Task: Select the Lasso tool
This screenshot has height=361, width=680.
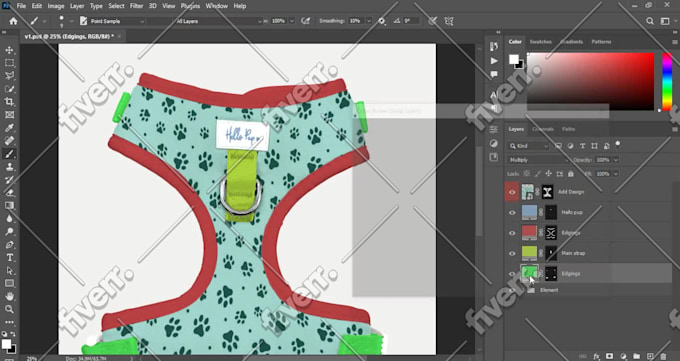Action: pos(9,76)
